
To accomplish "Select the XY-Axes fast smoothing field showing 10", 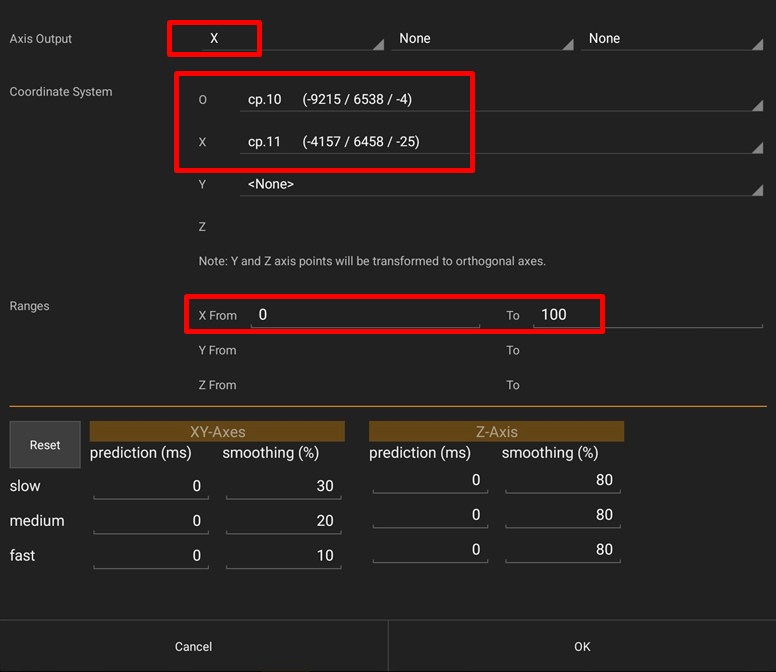I will (x=283, y=555).
